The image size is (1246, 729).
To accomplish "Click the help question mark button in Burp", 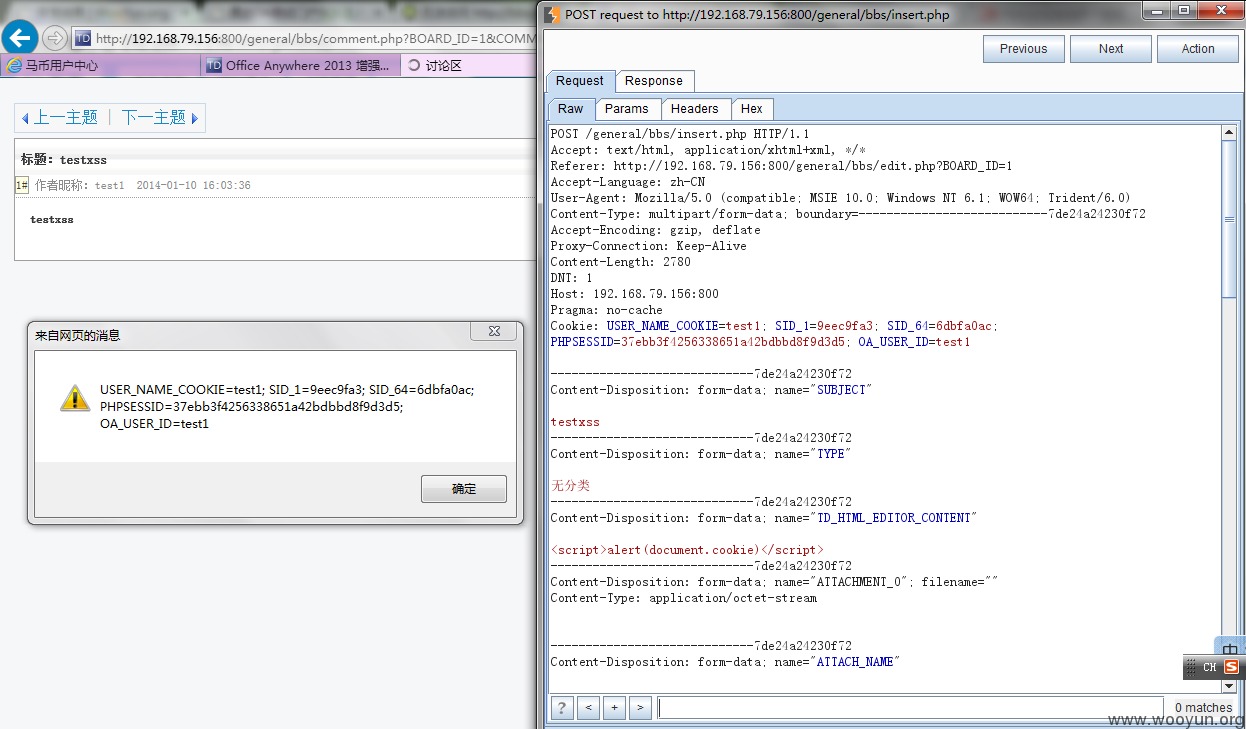I will click(x=563, y=707).
